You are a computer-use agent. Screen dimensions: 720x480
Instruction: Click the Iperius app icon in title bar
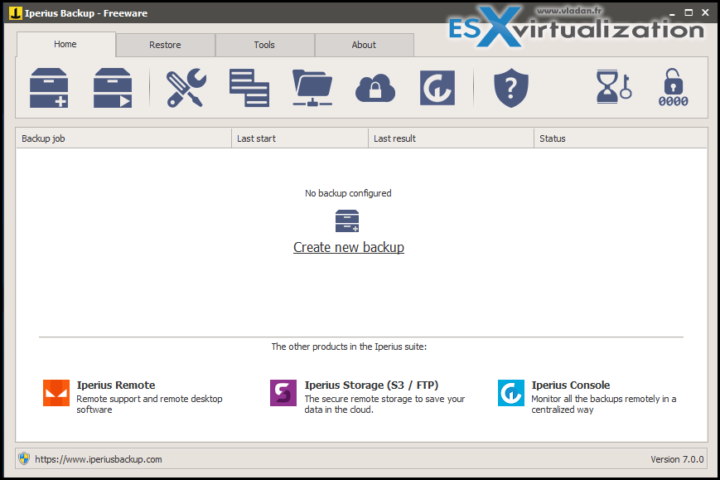point(15,13)
